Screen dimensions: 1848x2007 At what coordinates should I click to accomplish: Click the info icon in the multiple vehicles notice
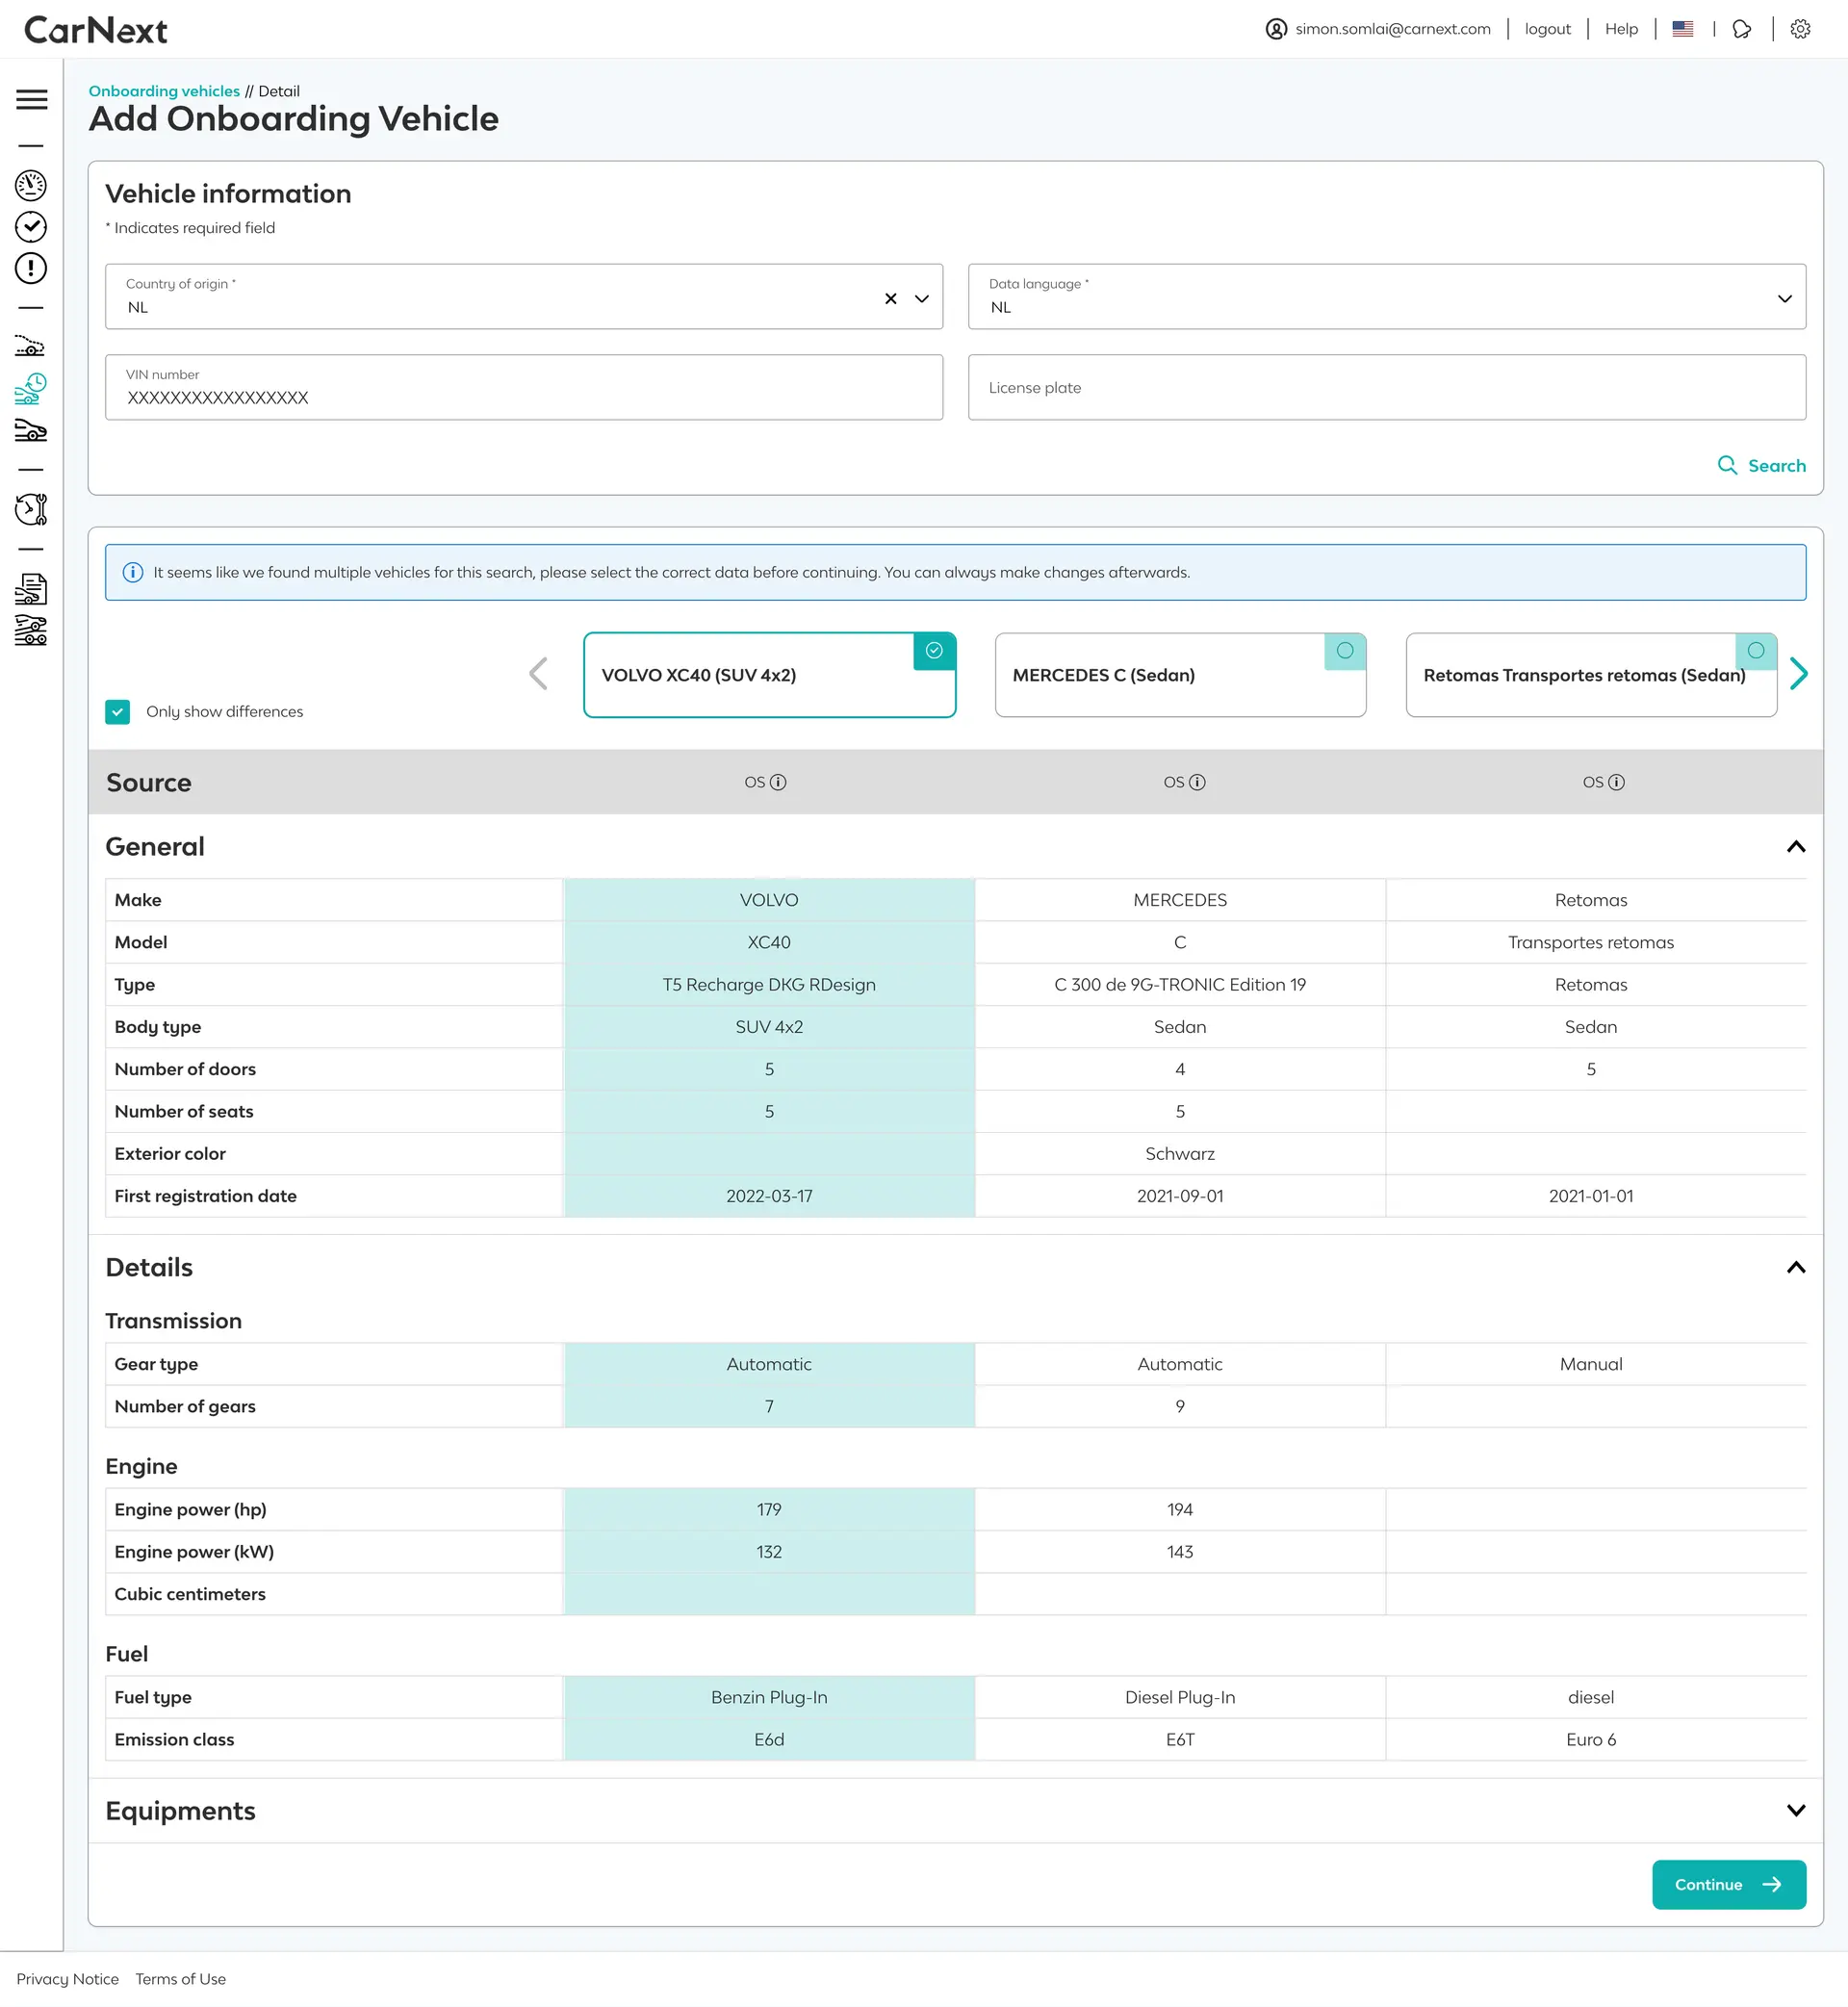tap(132, 572)
